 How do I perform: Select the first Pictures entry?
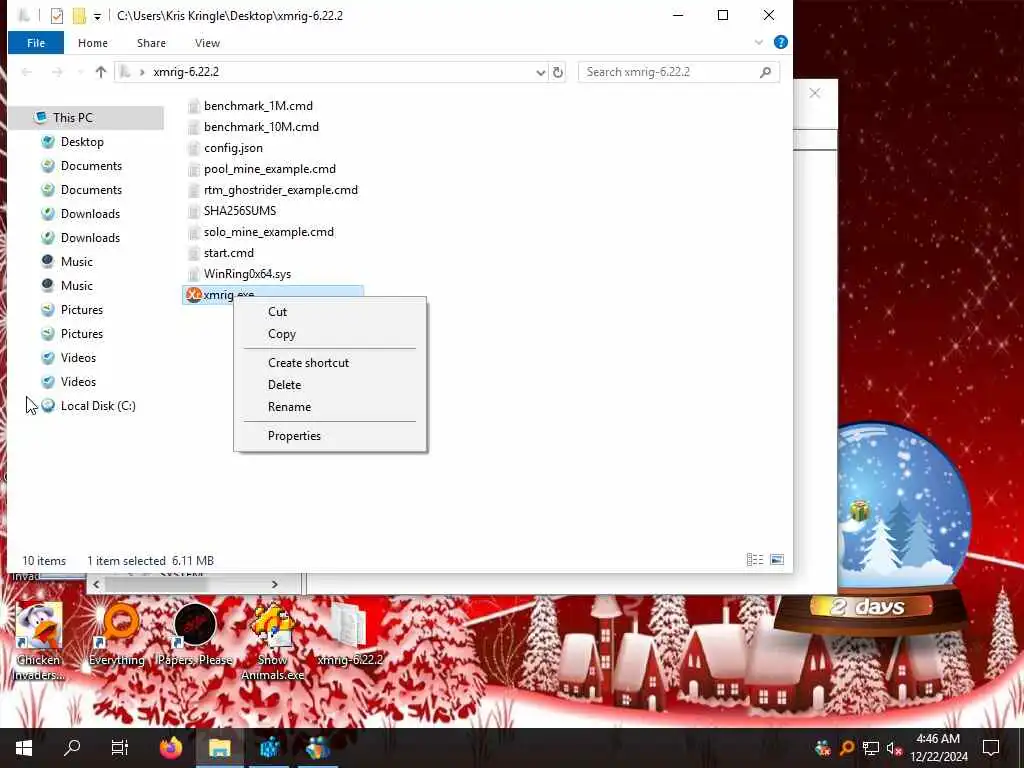pyautogui.click(x=82, y=310)
